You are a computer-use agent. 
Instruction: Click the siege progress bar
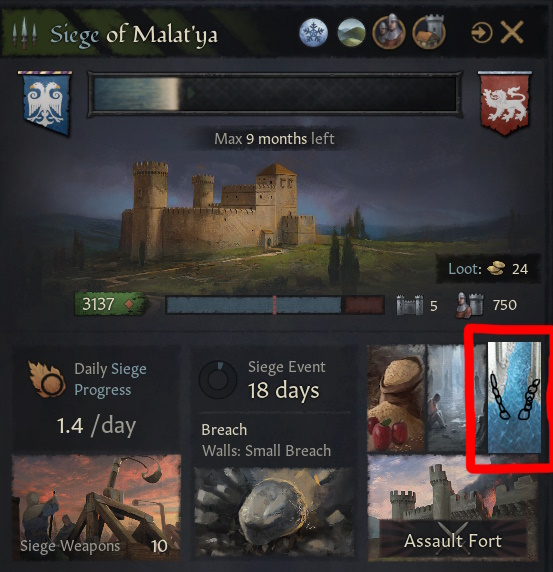click(275, 94)
